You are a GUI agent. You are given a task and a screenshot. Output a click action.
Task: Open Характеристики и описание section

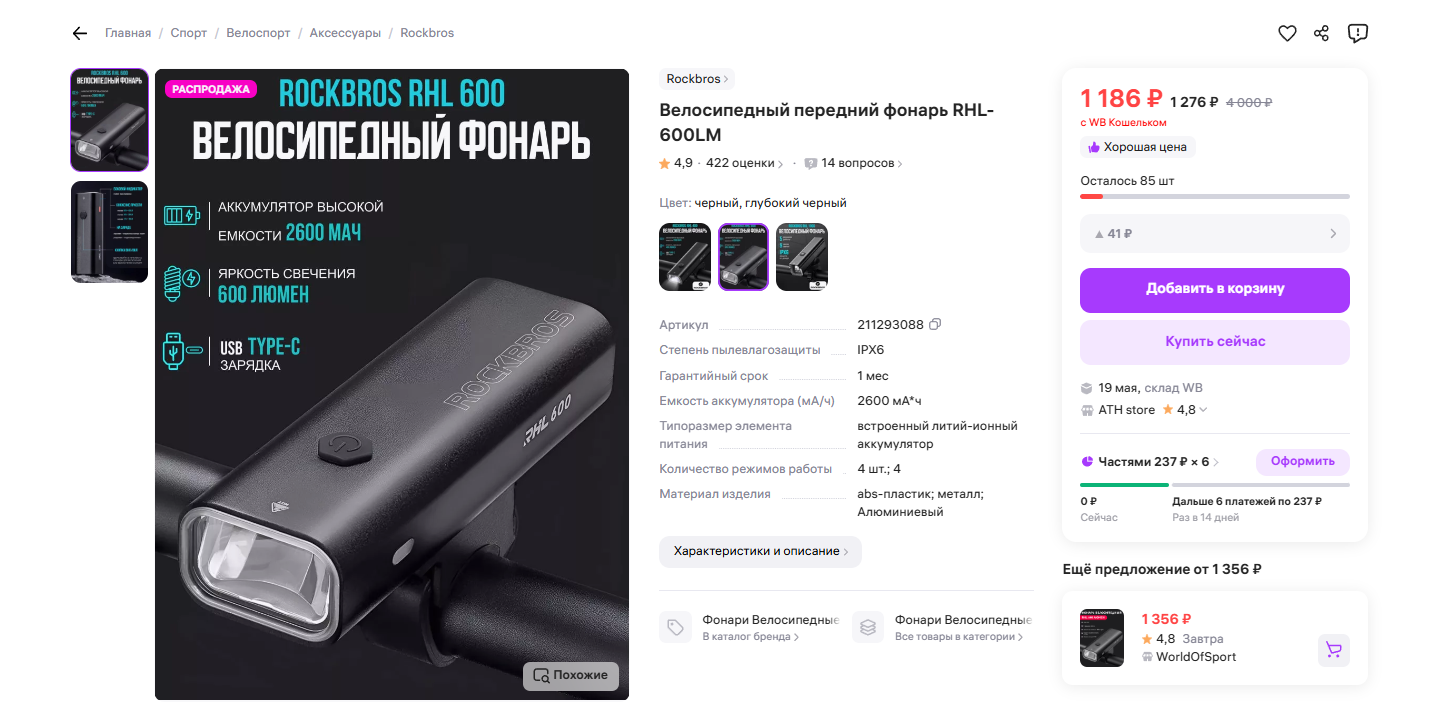(760, 551)
